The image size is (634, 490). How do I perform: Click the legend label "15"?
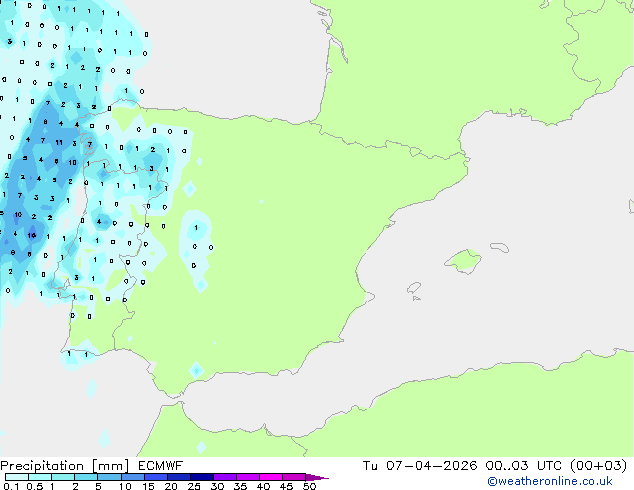click(148, 486)
